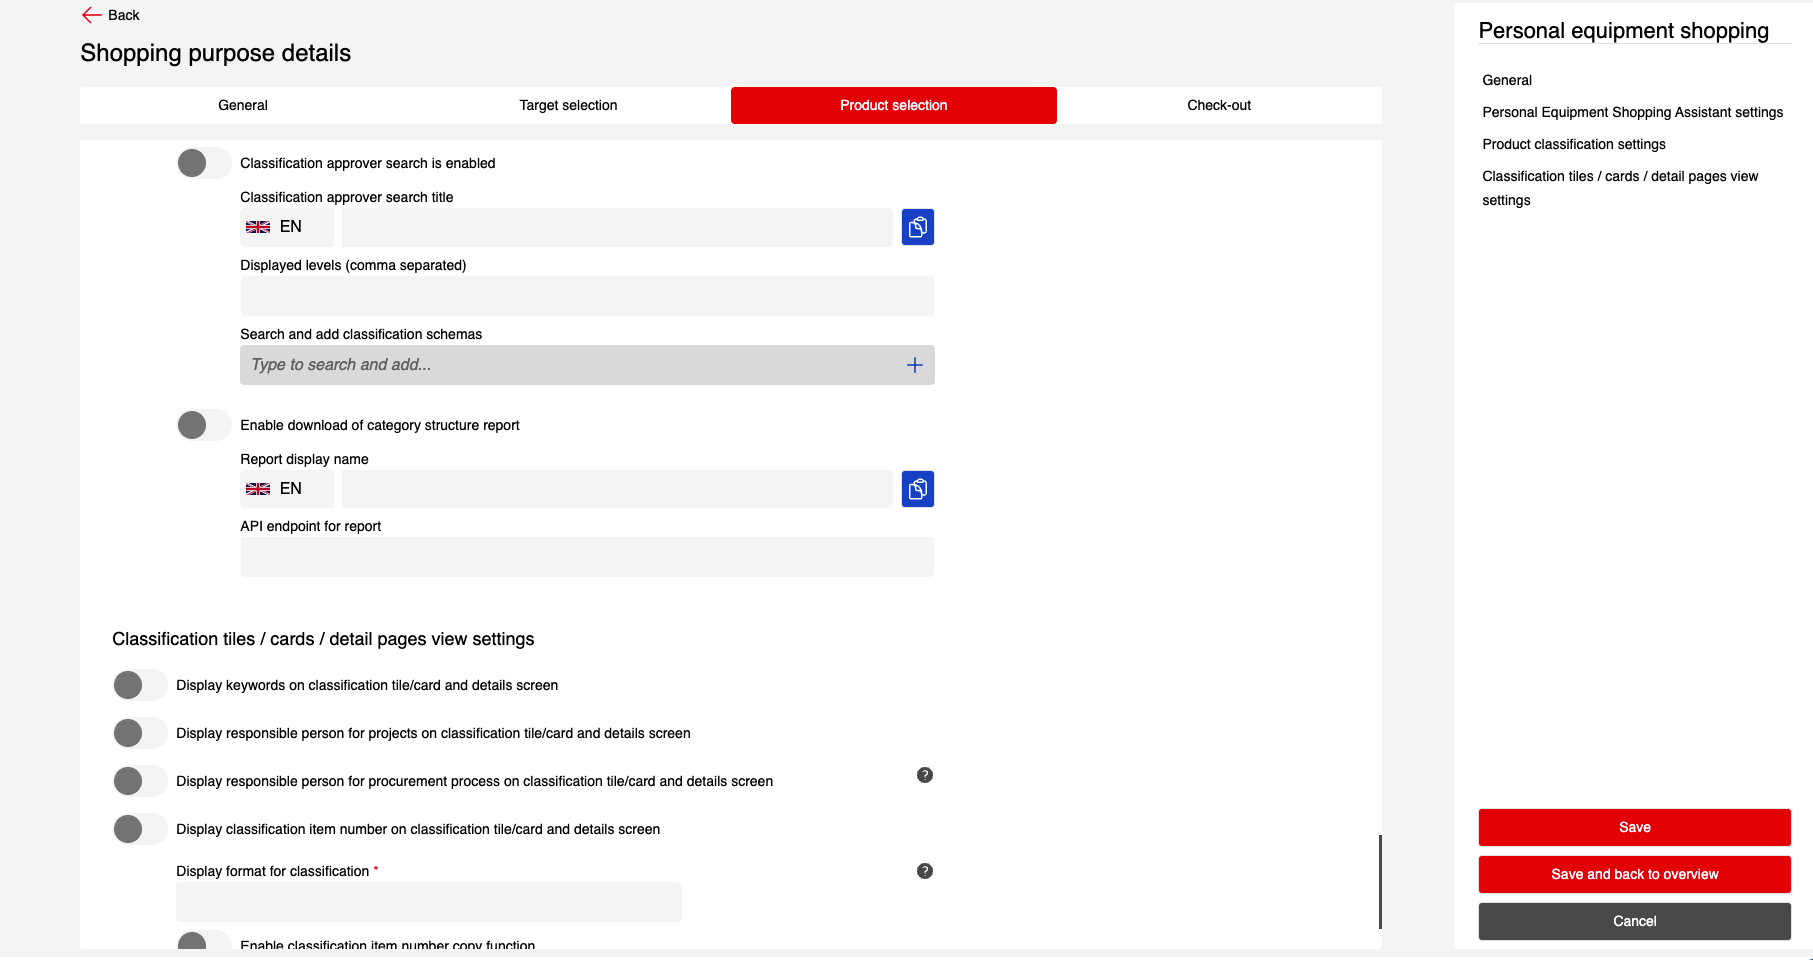Click the search and add classification schemas box
The image size is (1813, 960).
[x=570, y=365]
